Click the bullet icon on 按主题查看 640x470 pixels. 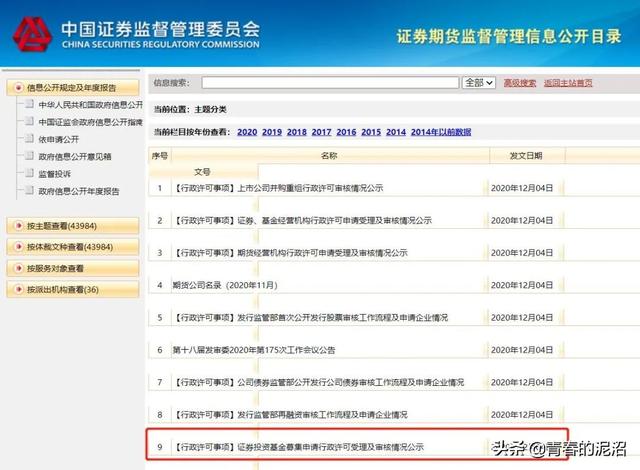pyautogui.click(x=17, y=225)
